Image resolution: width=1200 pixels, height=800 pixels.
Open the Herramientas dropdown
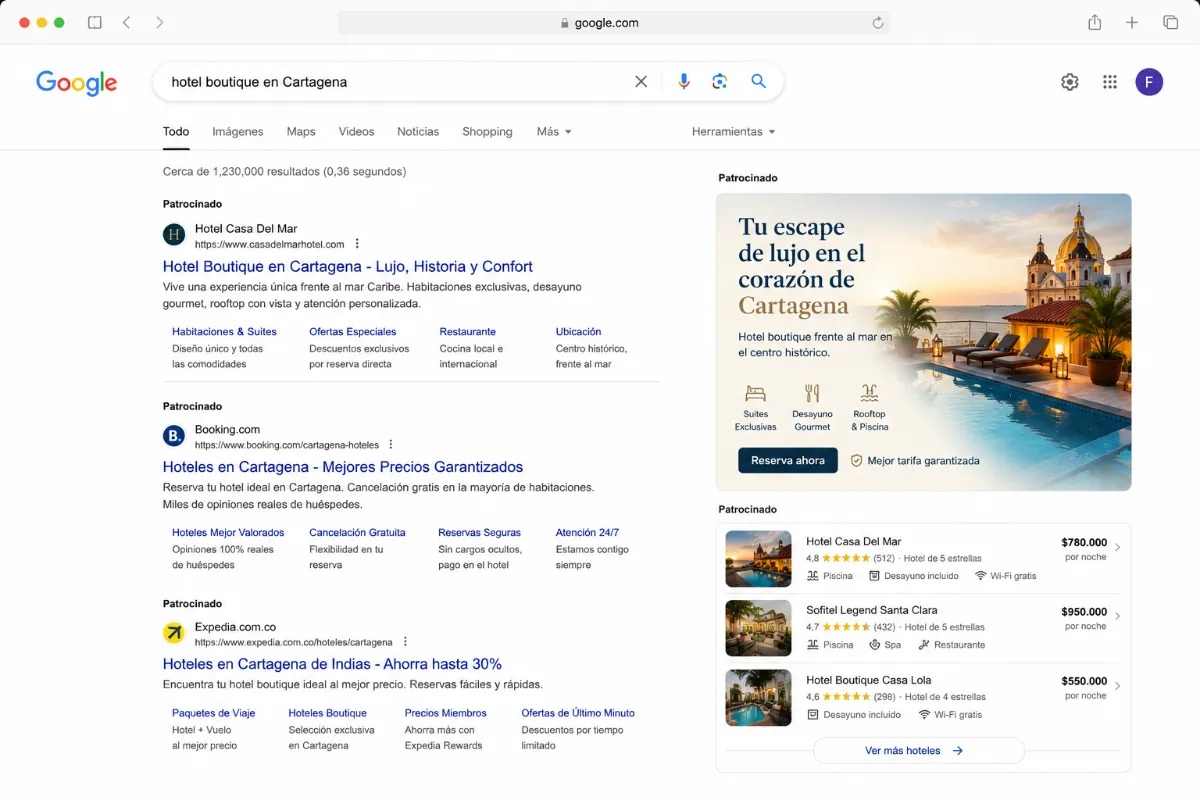733,132
